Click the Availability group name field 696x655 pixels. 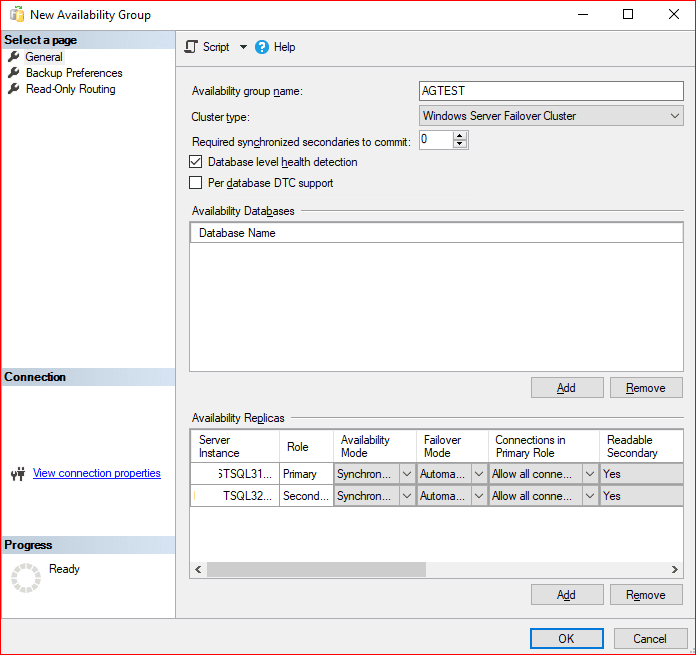click(x=550, y=91)
